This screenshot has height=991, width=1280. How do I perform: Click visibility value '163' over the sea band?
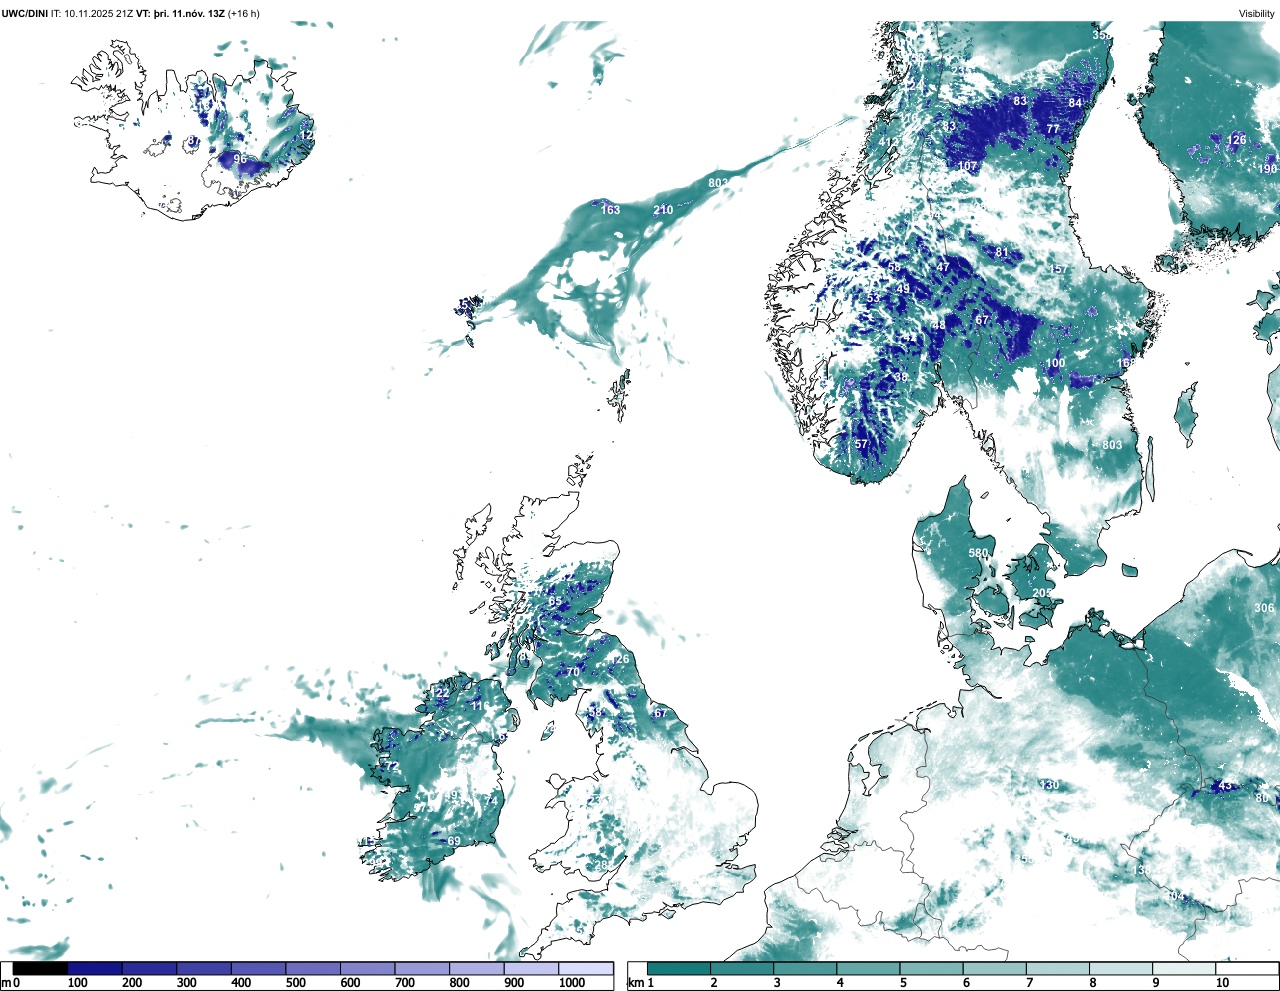610,210
